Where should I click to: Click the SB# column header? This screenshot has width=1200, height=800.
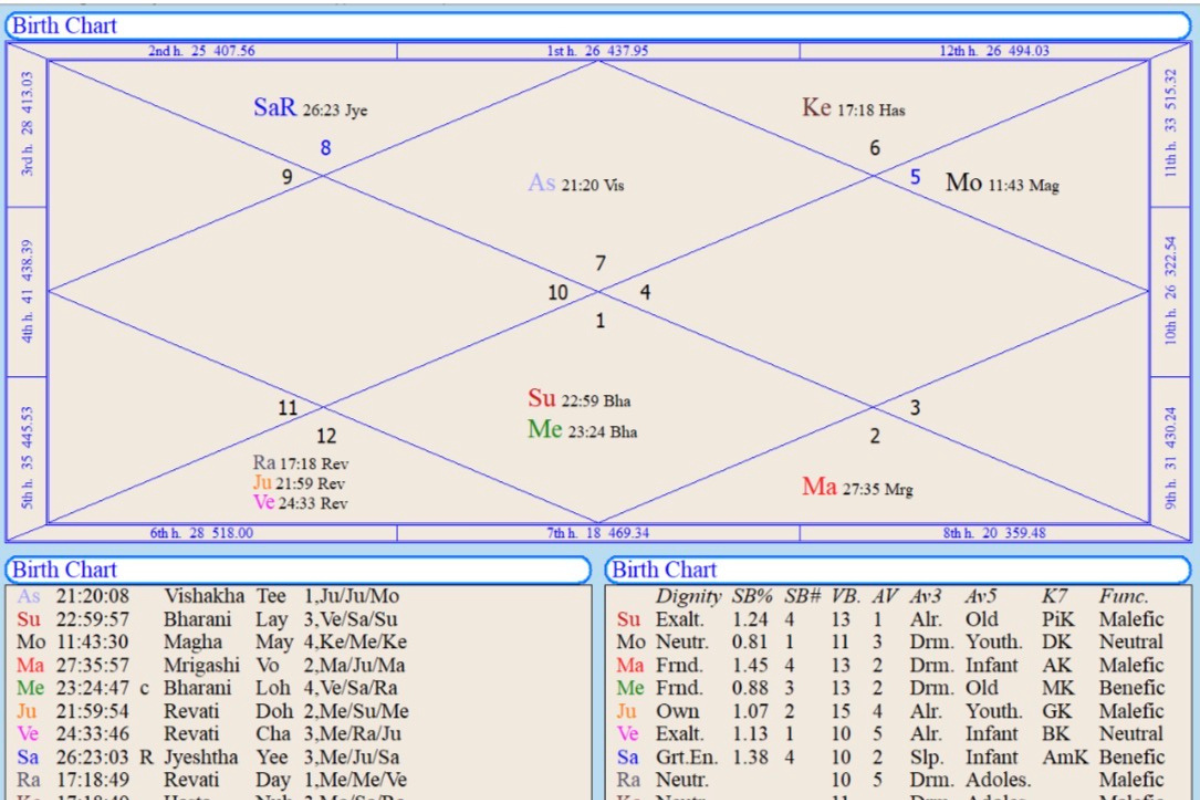point(802,596)
